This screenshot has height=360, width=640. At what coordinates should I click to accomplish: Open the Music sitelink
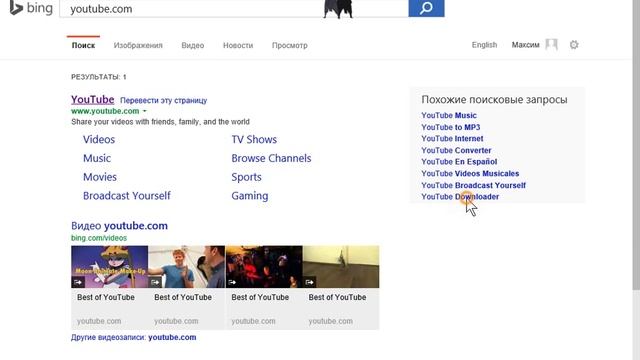click(x=97, y=158)
